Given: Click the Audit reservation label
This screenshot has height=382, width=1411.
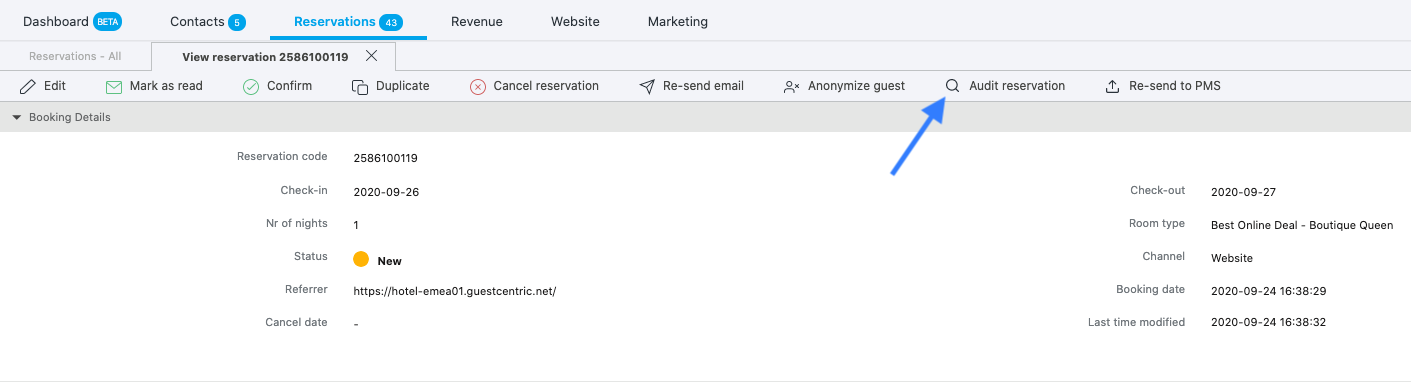Looking at the screenshot, I should pos(1017,86).
